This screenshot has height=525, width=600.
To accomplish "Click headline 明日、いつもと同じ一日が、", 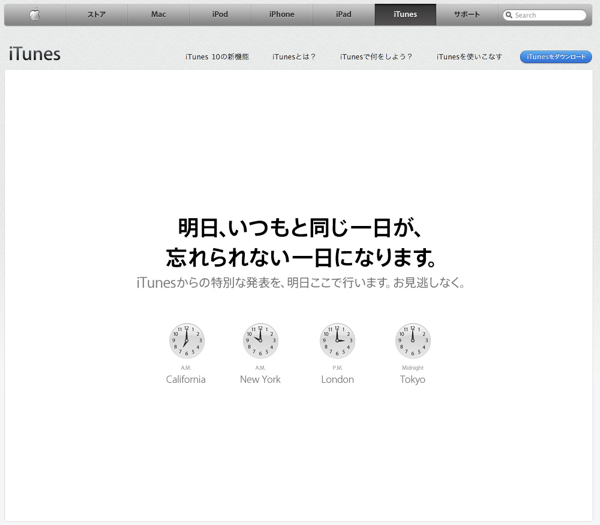I will pyautogui.click(x=300, y=228).
